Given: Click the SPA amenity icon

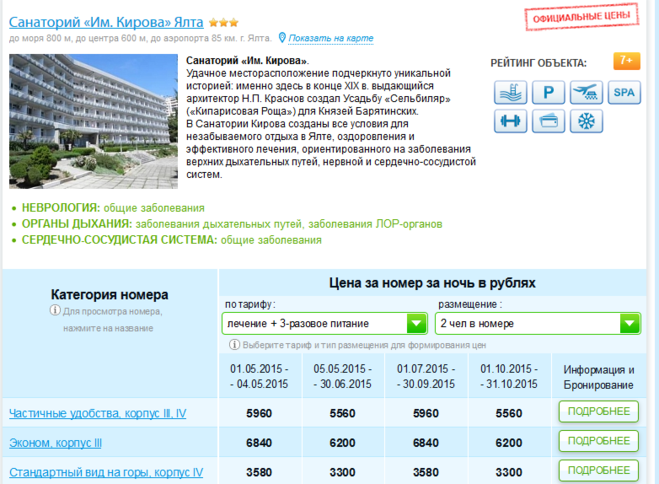Looking at the screenshot, I should click(x=624, y=93).
